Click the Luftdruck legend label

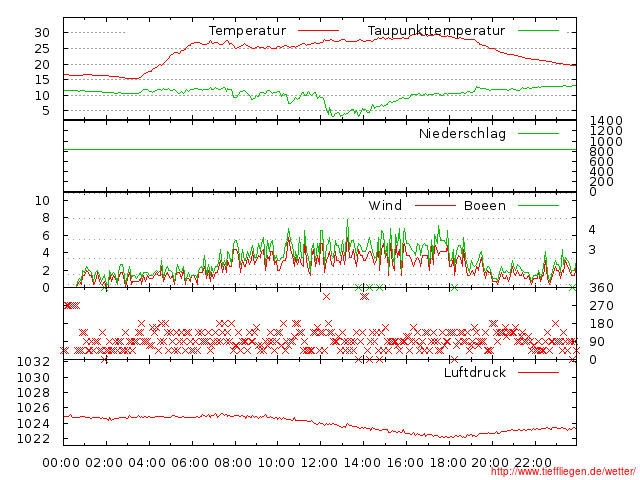[475, 372]
